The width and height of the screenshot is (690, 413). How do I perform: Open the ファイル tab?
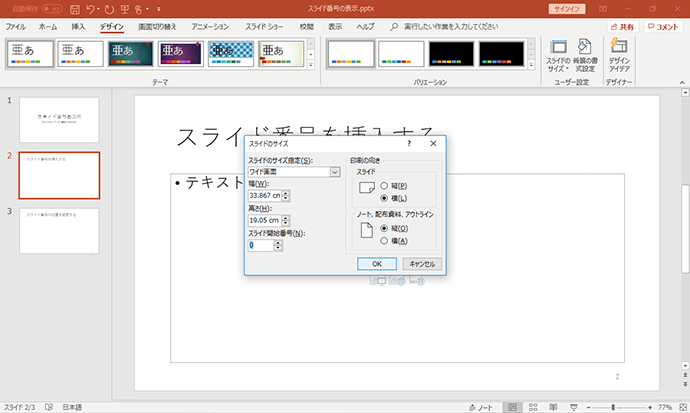(15, 27)
